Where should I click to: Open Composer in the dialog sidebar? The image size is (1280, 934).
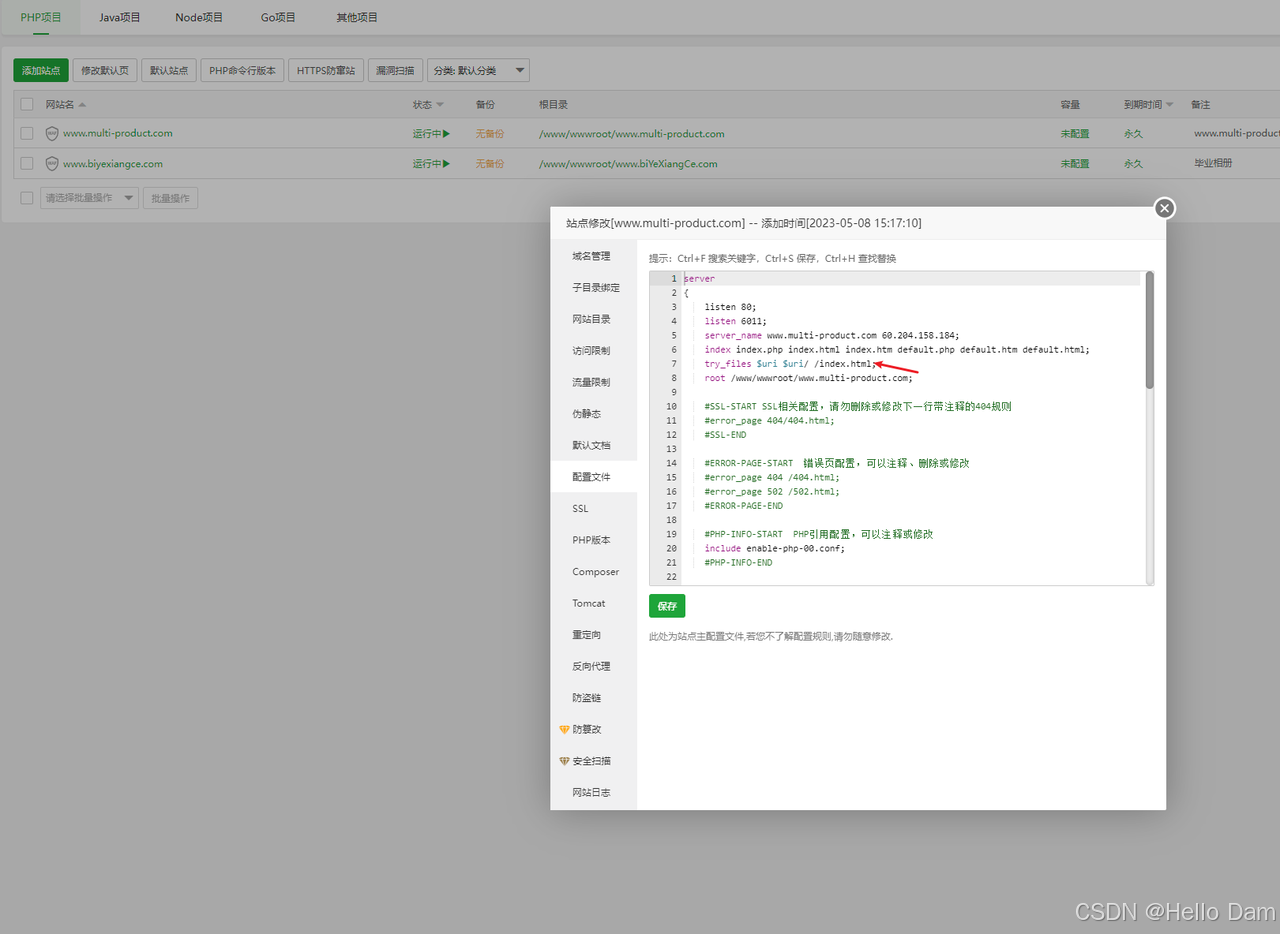(593, 572)
